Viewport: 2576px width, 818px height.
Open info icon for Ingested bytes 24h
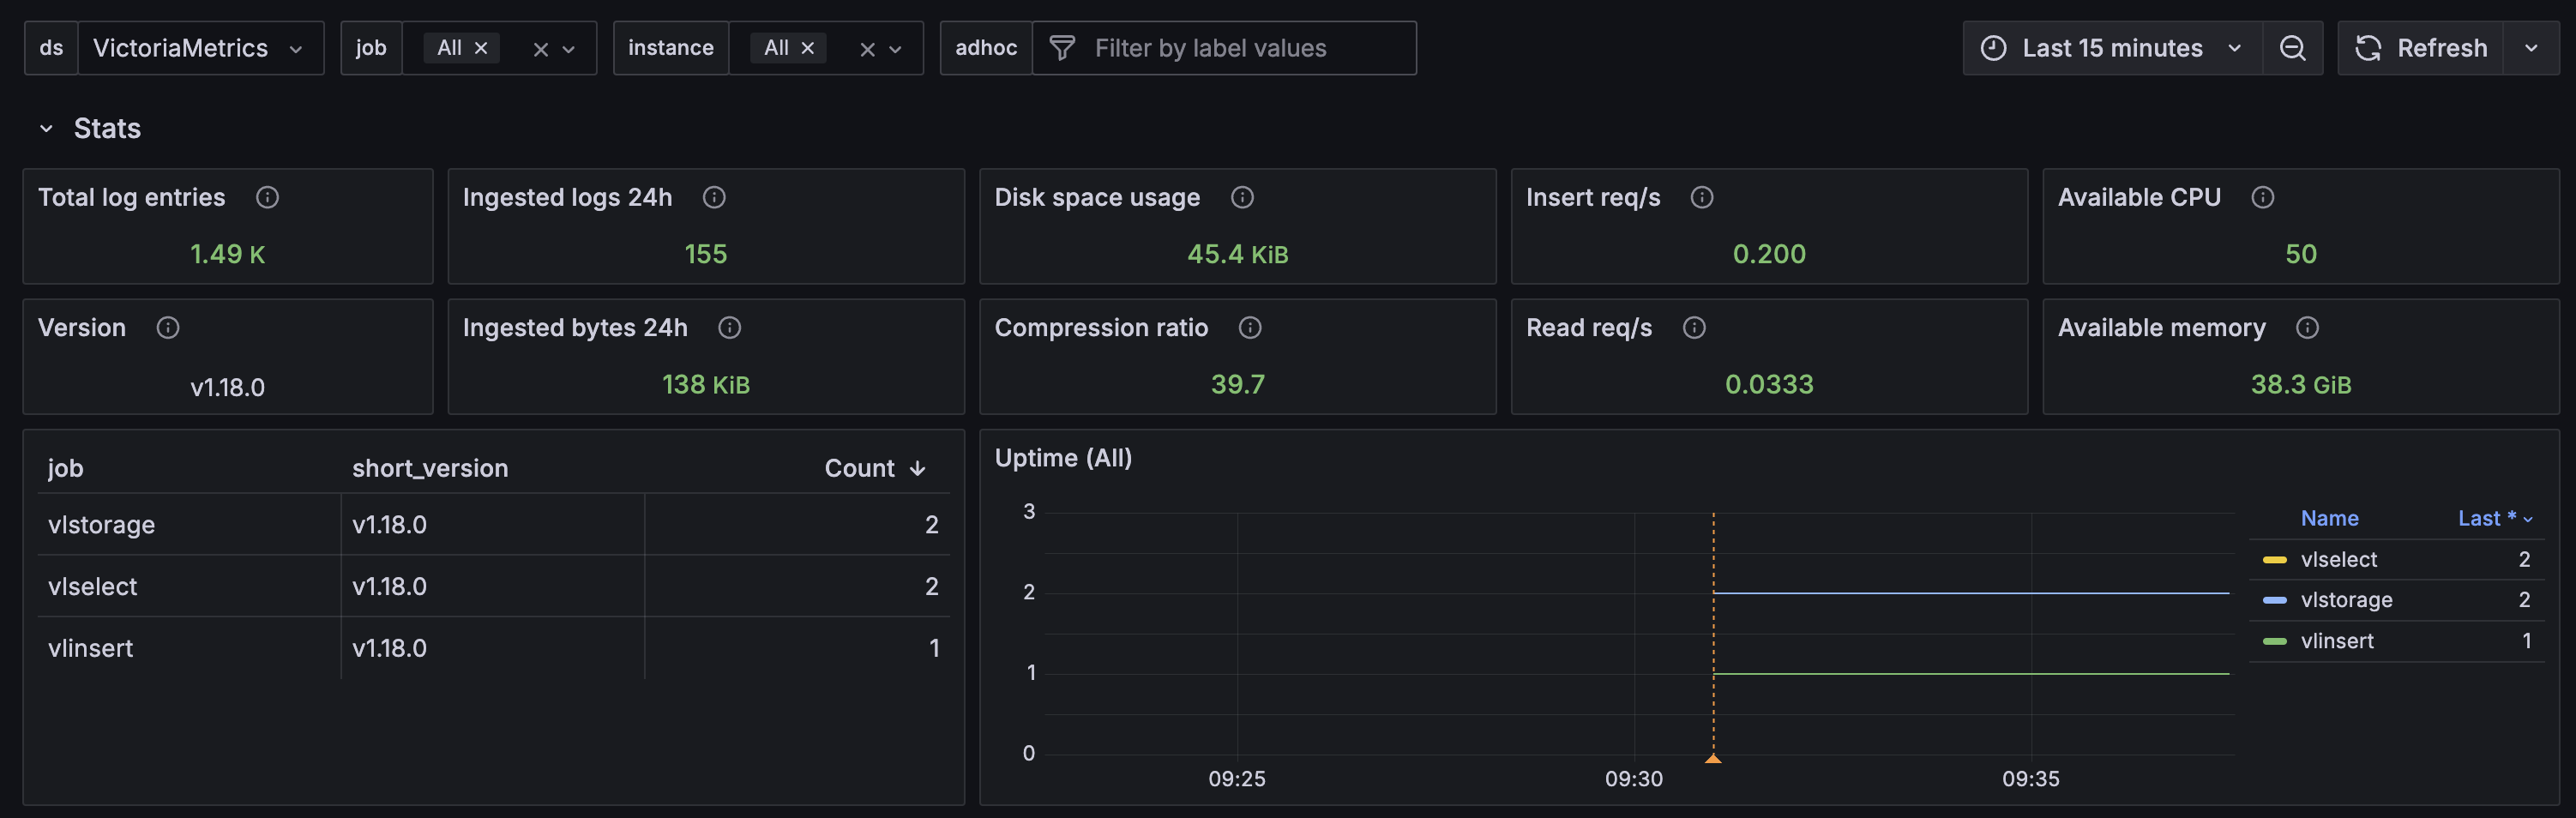(x=730, y=327)
